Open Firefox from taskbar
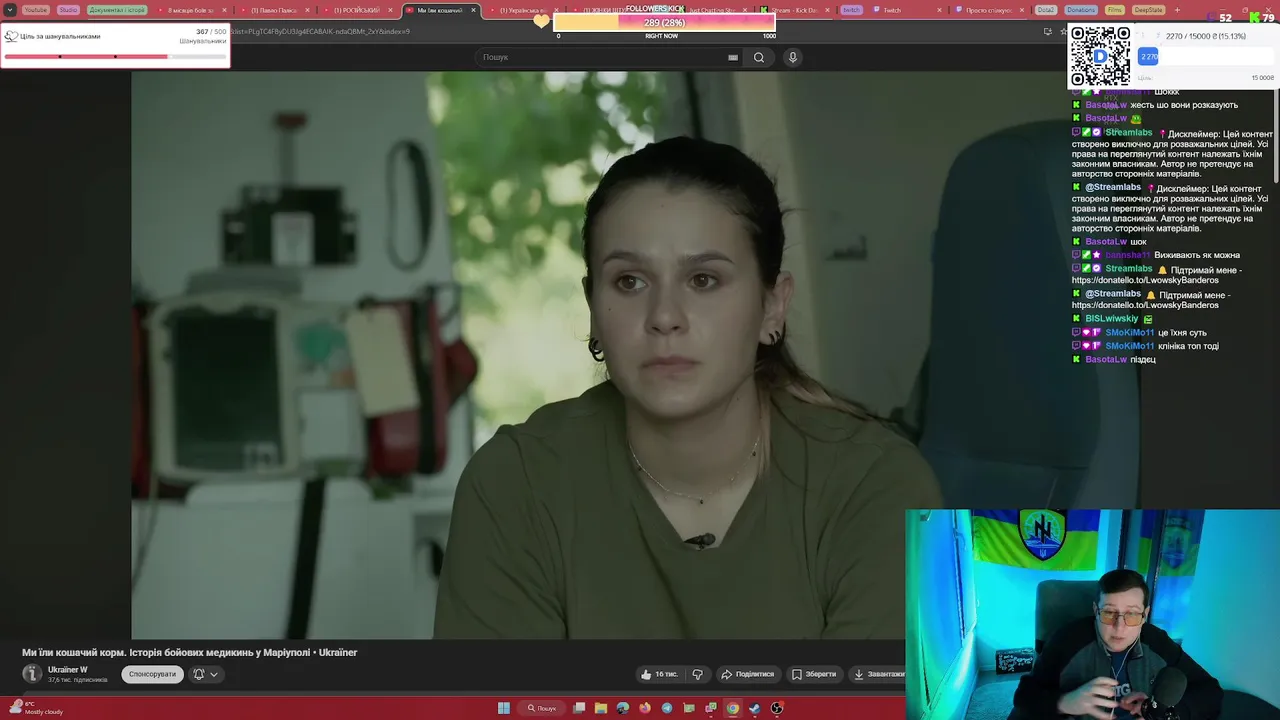The image size is (1280, 720). 645,708
